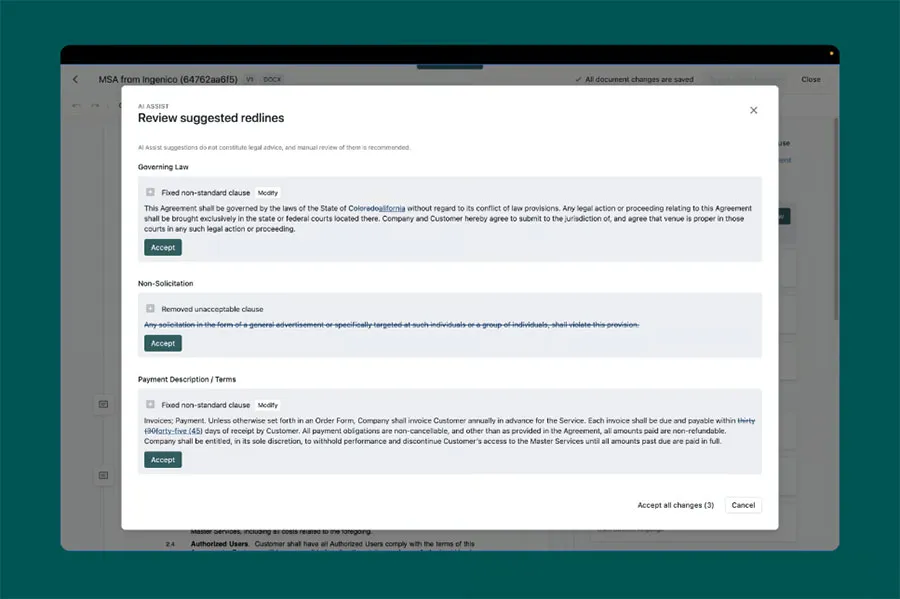Screen dimensions: 900x599
Task: Click the Payment Description / Terms heading
Action: (x=187, y=379)
